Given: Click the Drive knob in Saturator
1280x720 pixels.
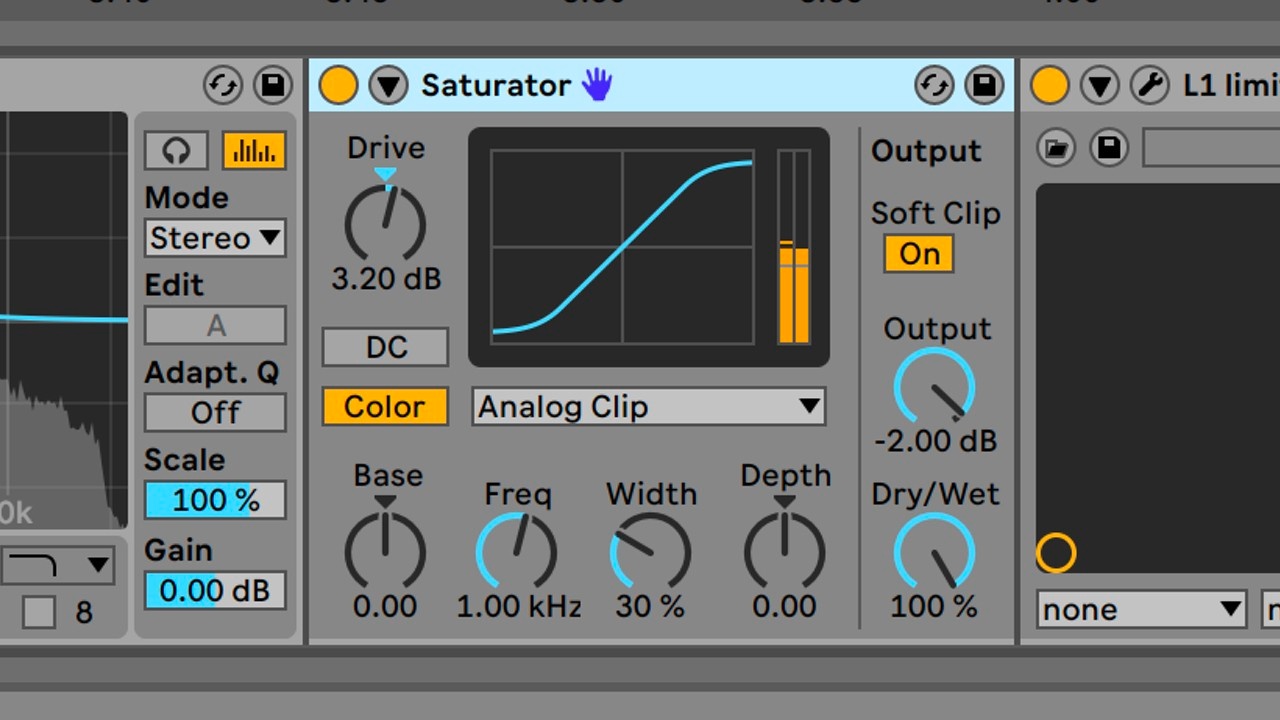Looking at the screenshot, I should click(385, 224).
